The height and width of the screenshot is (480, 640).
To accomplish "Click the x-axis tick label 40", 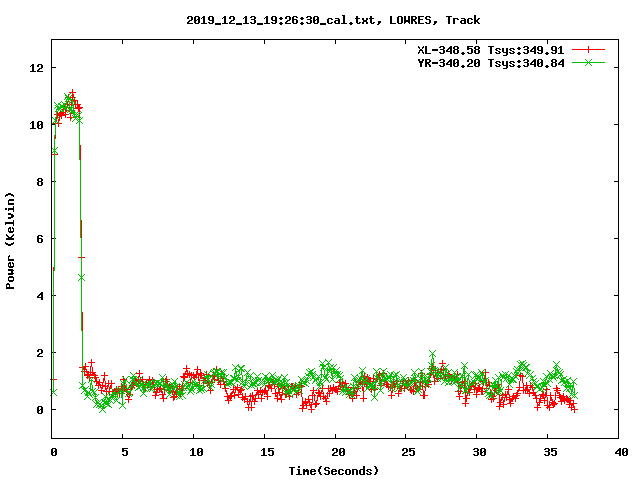I will click(621, 452).
